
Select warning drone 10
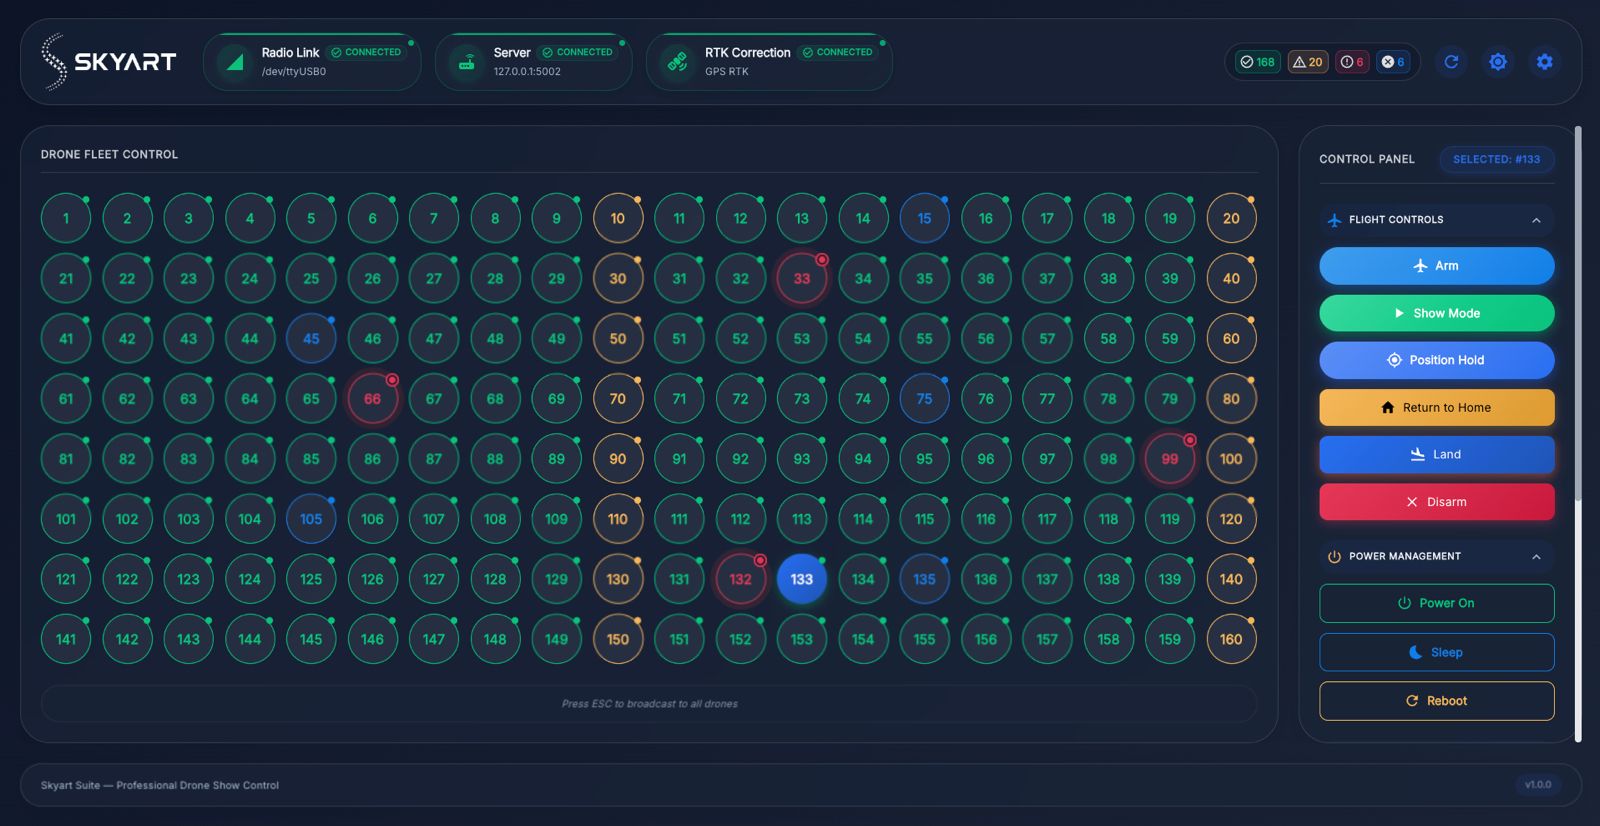[x=618, y=218]
